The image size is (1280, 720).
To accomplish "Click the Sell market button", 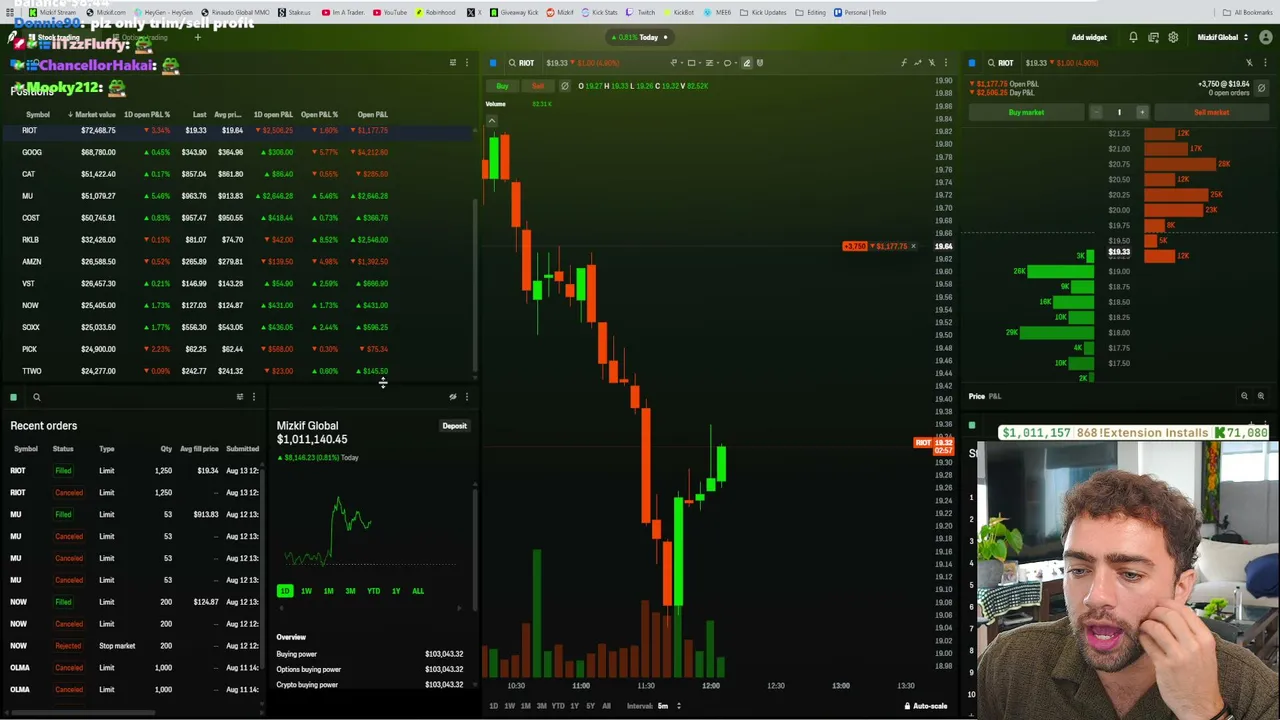I will pyautogui.click(x=1211, y=112).
